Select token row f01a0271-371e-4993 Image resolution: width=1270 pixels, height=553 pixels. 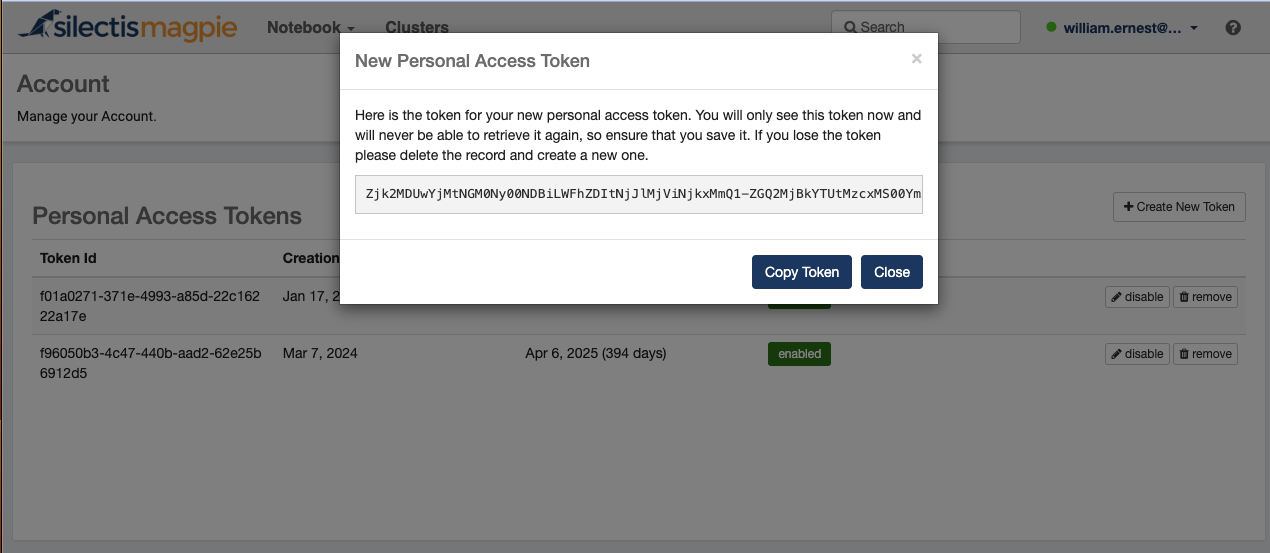click(x=635, y=305)
